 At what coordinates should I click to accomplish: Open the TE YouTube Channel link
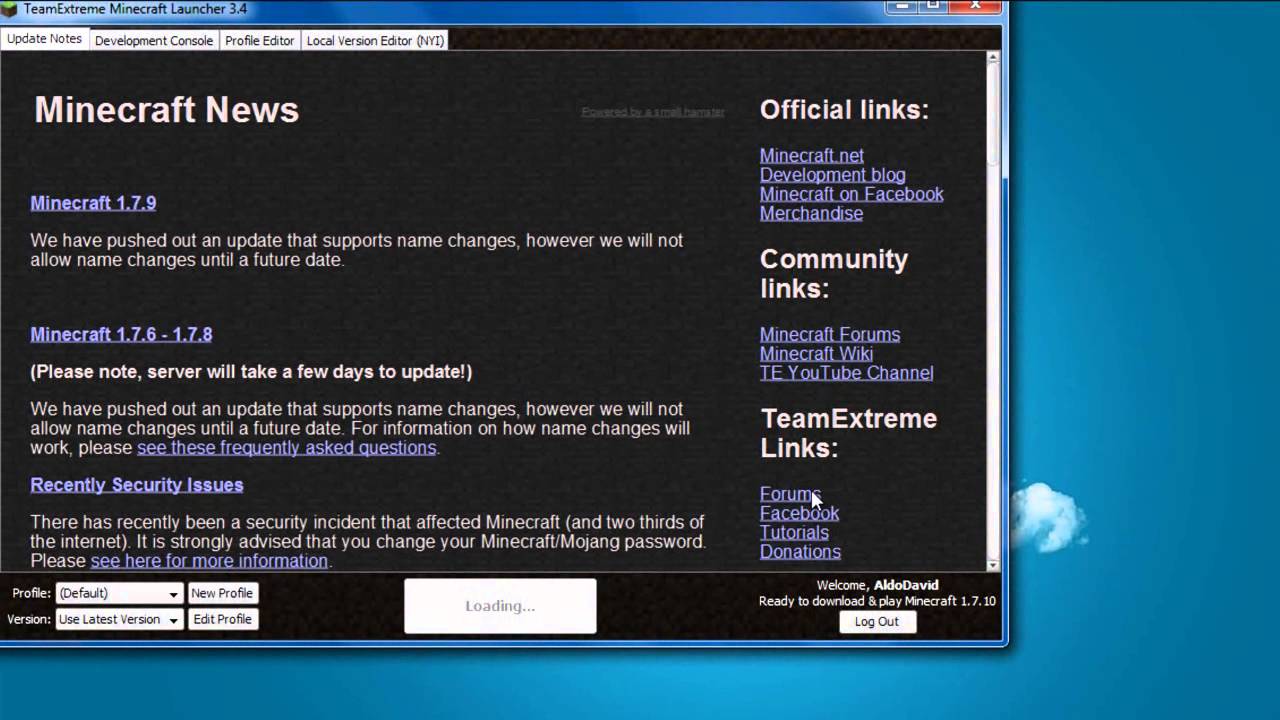click(x=846, y=372)
